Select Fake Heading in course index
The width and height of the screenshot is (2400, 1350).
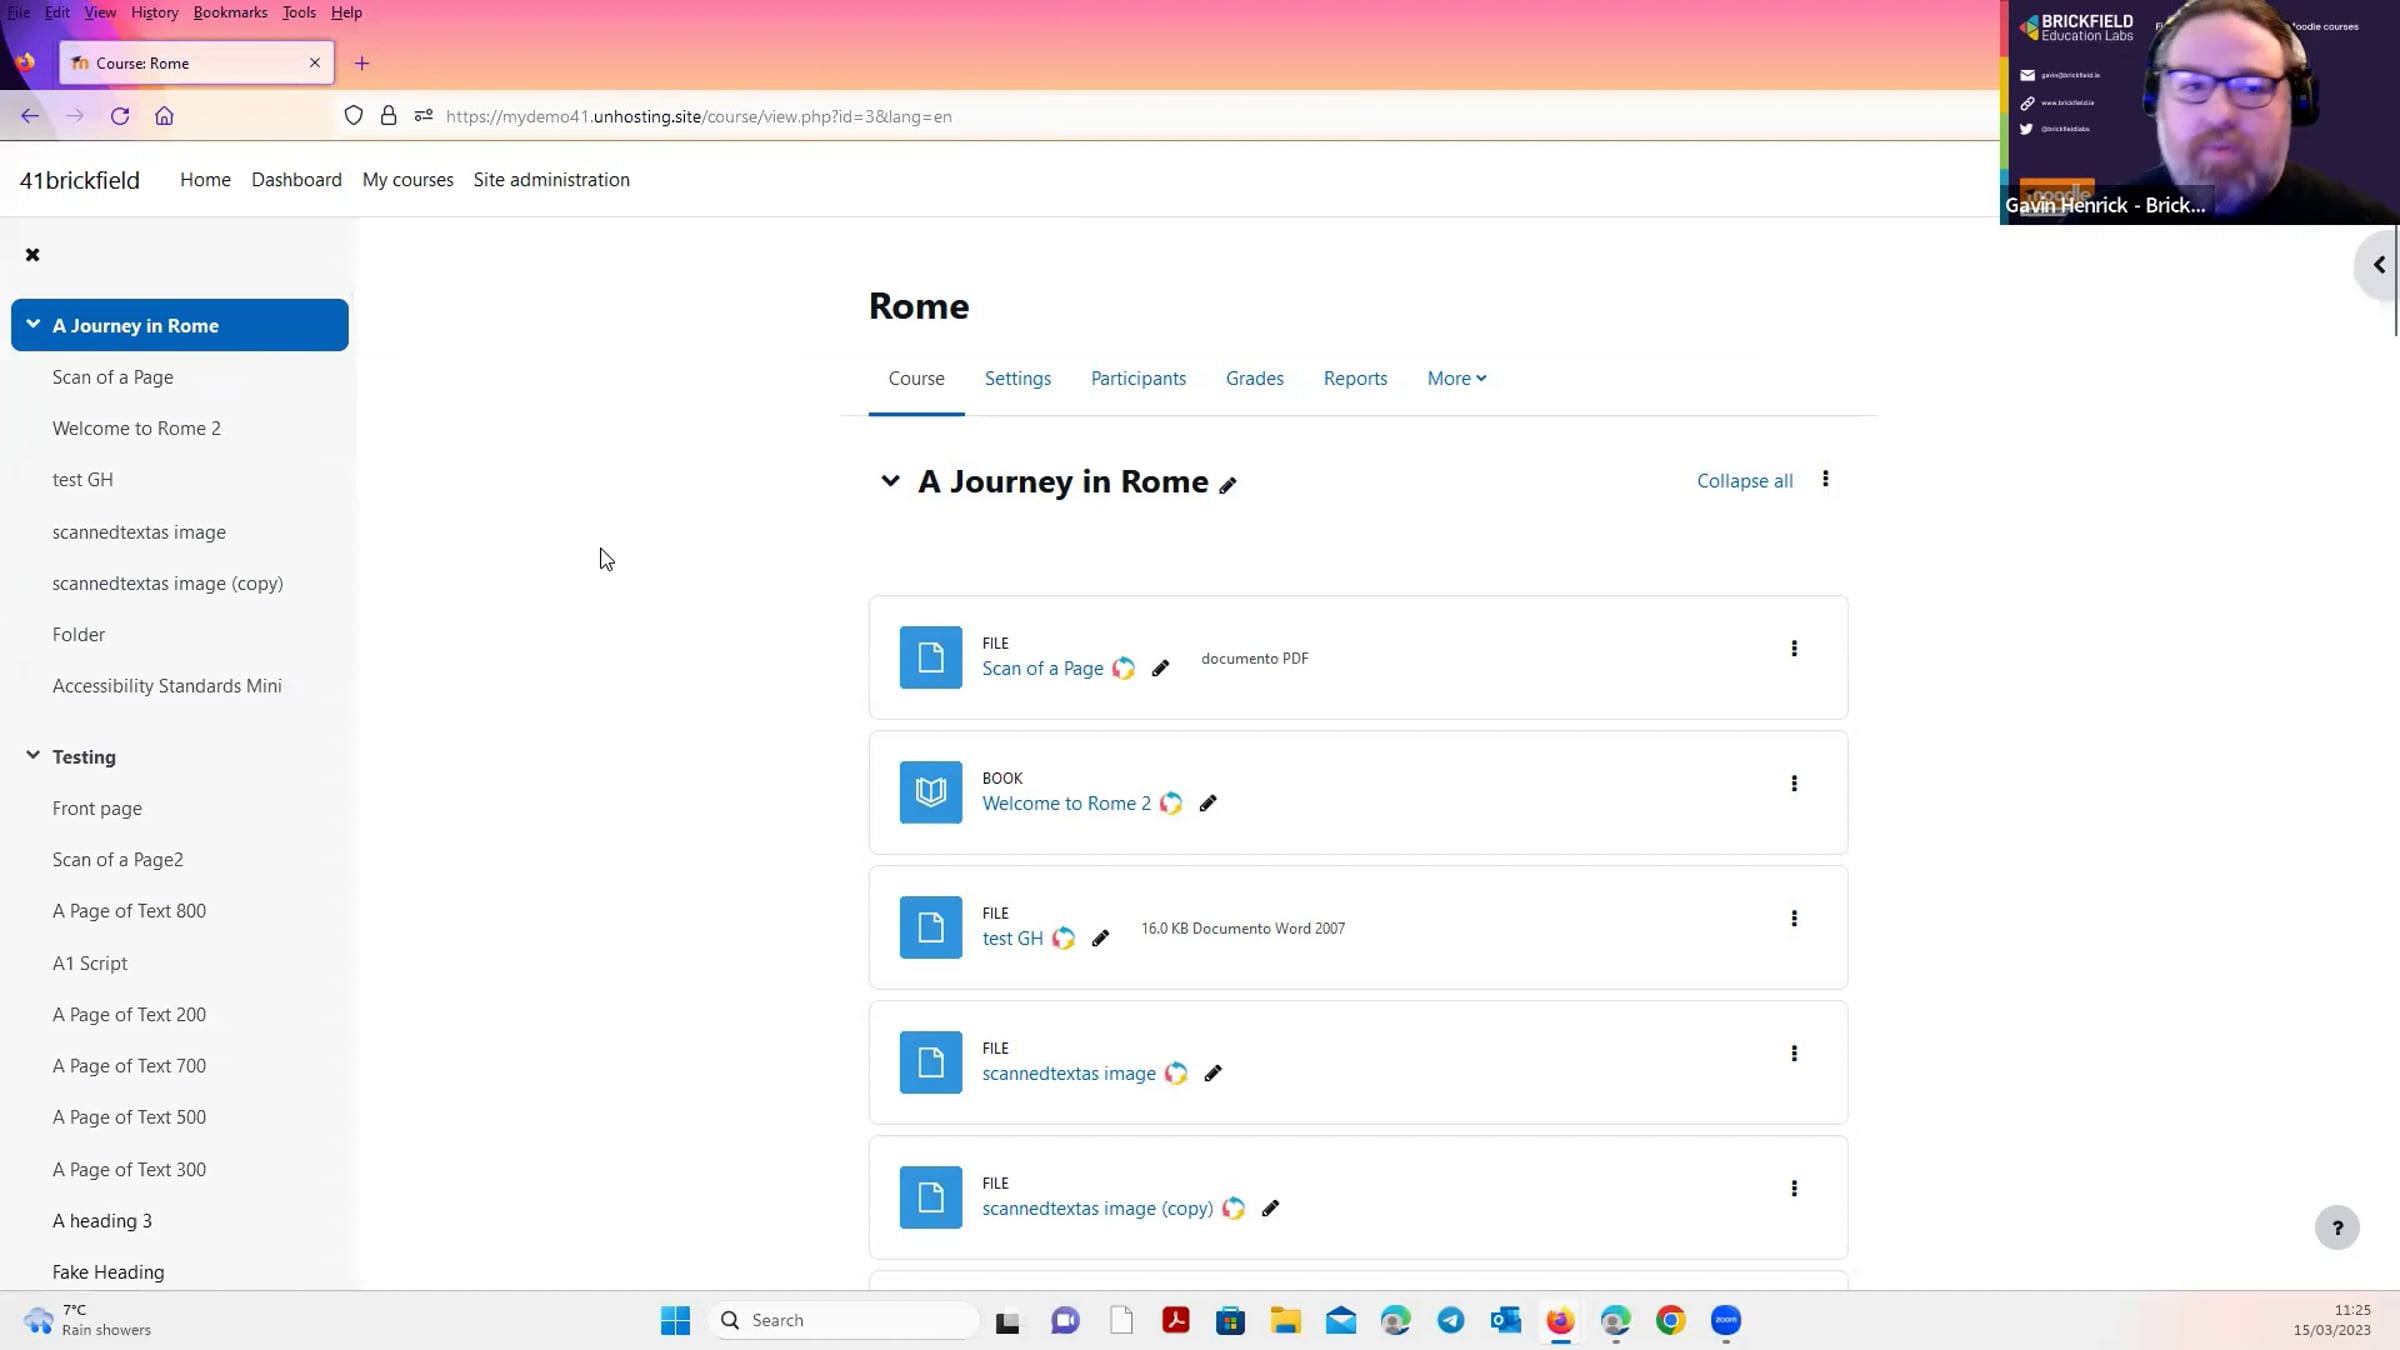click(108, 1272)
